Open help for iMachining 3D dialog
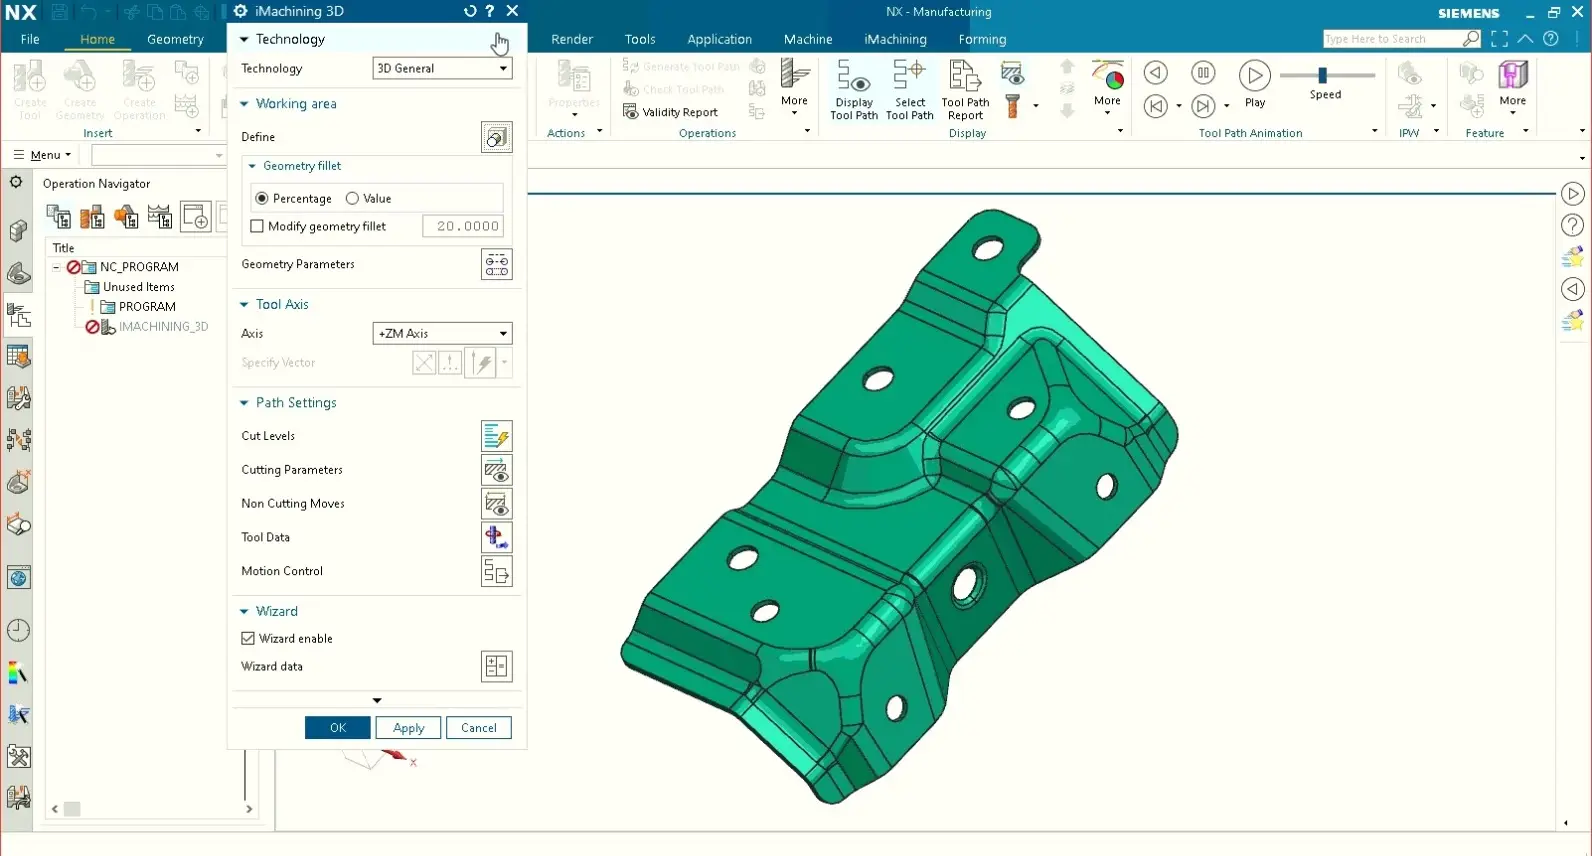The height and width of the screenshot is (856, 1592). (x=490, y=11)
